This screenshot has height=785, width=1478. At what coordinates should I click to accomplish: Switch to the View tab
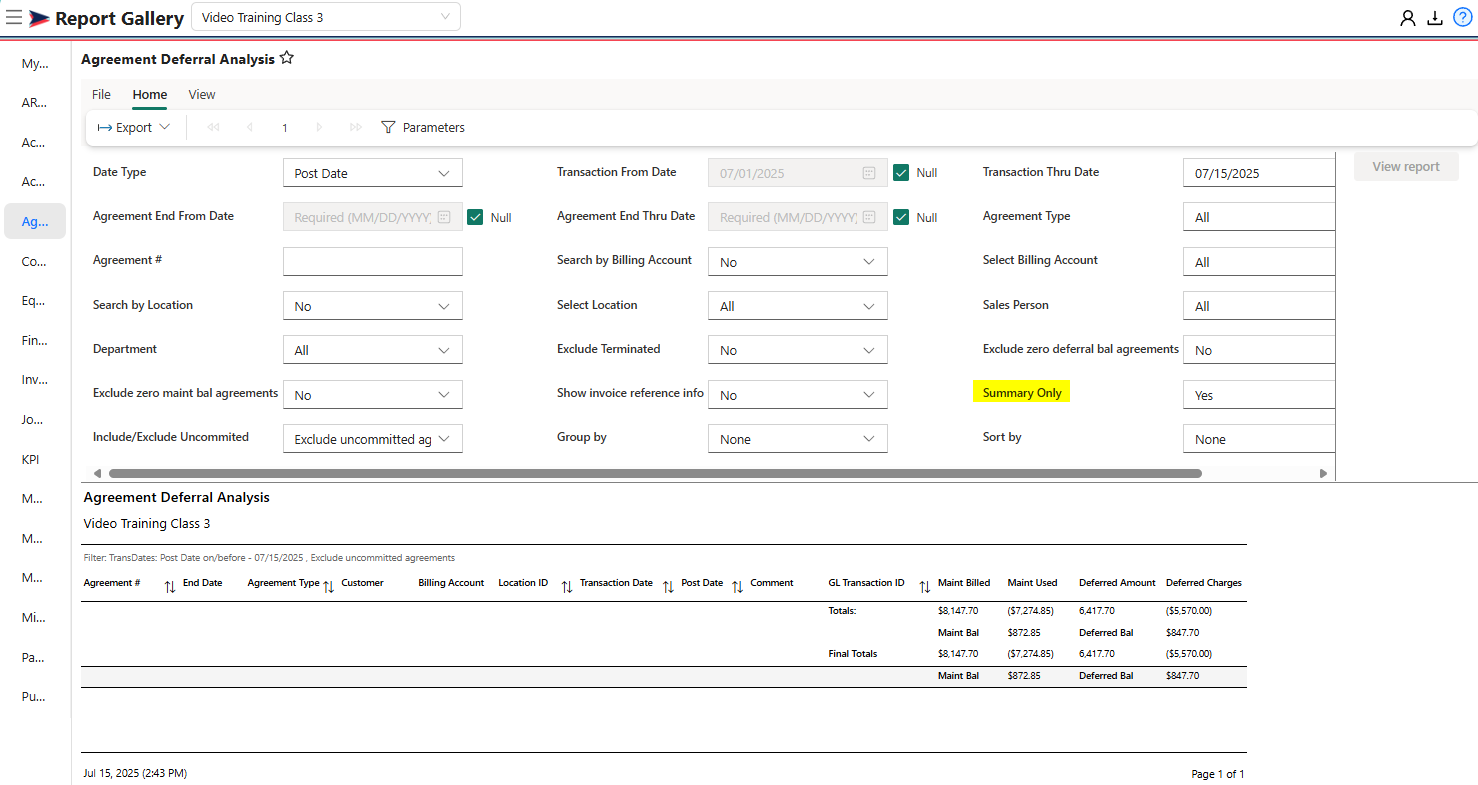click(x=202, y=94)
